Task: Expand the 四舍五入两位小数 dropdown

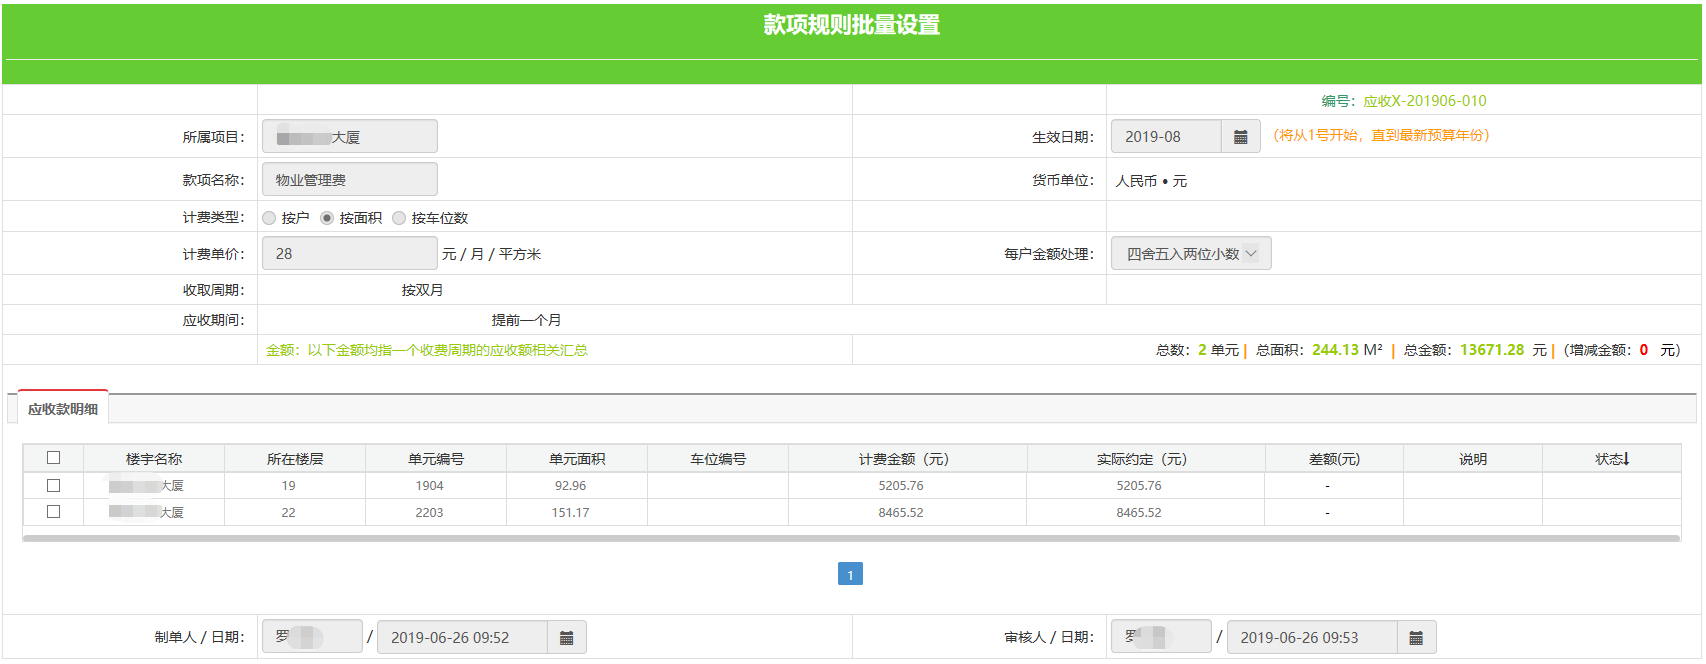Action: [x=1190, y=254]
